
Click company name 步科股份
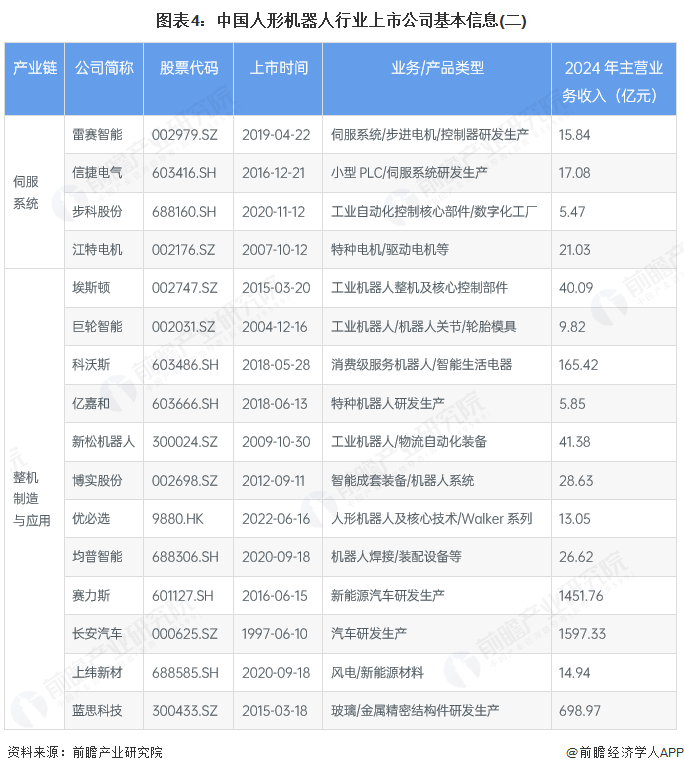[x=97, y=211]
